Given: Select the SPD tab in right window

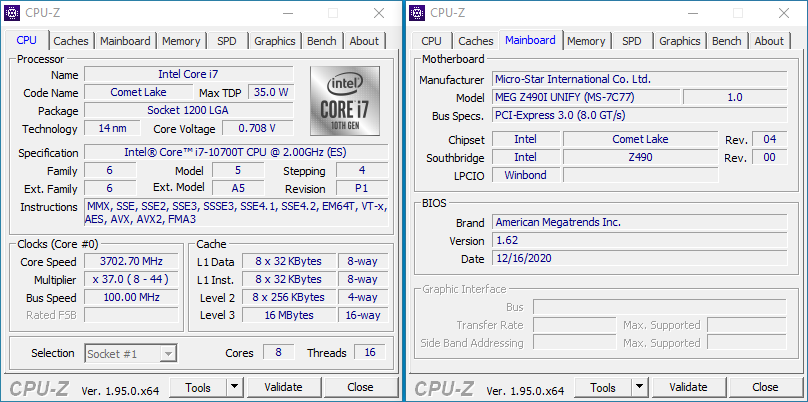Looking at the screenshot, I should pyautogui.click(x=632, y=41).
